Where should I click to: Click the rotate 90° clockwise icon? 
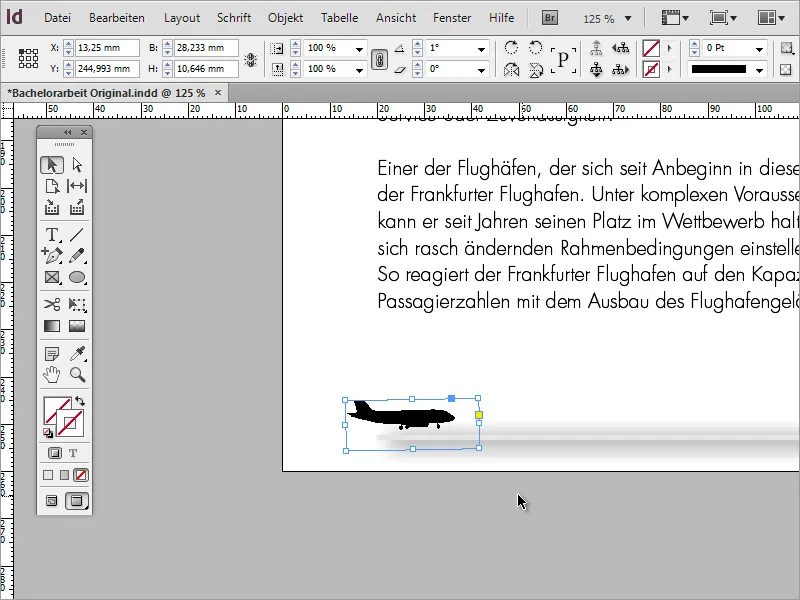(511, 48)
